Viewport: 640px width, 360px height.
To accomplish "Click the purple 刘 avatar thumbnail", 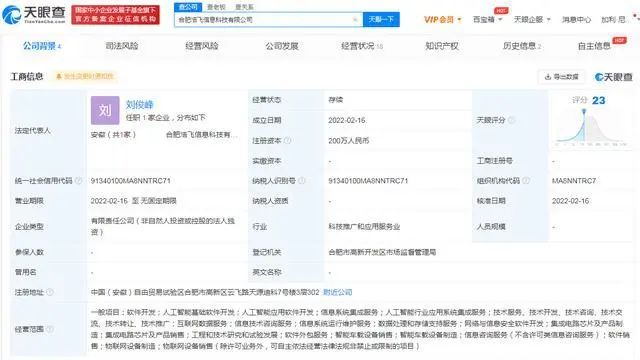I will (x=105, y=110).
